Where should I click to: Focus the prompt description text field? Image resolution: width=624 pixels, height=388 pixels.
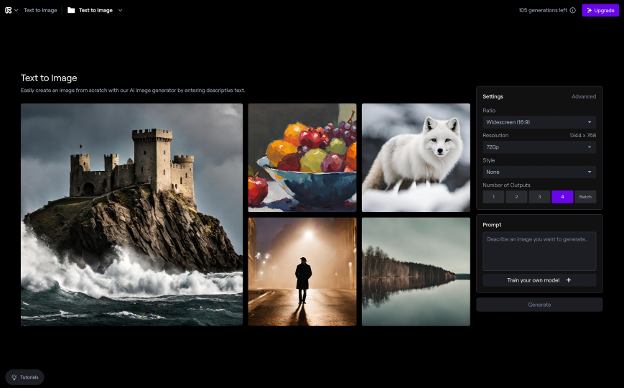539,251
